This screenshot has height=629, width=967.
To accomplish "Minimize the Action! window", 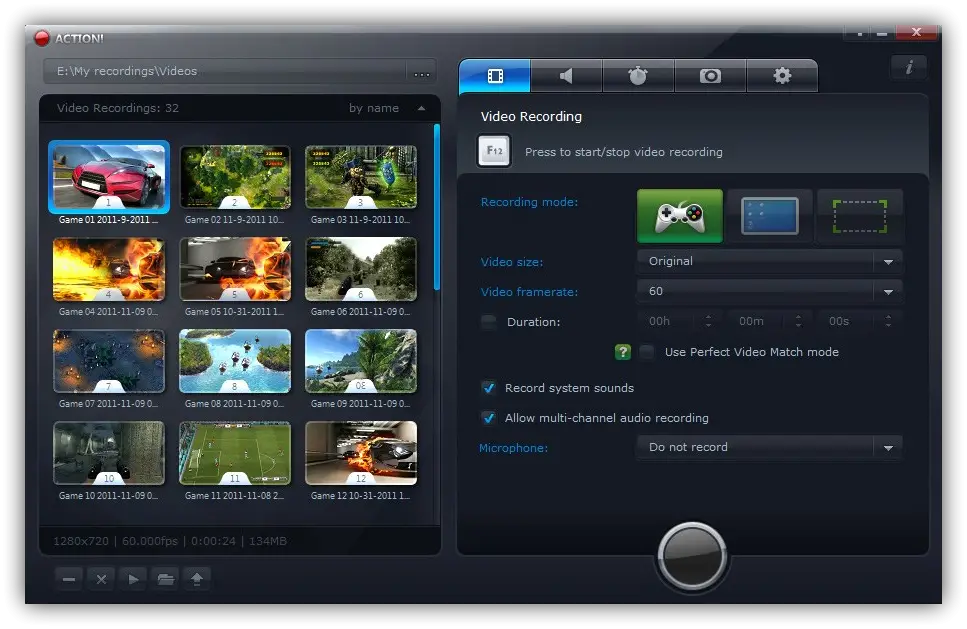I will [882, 34].
